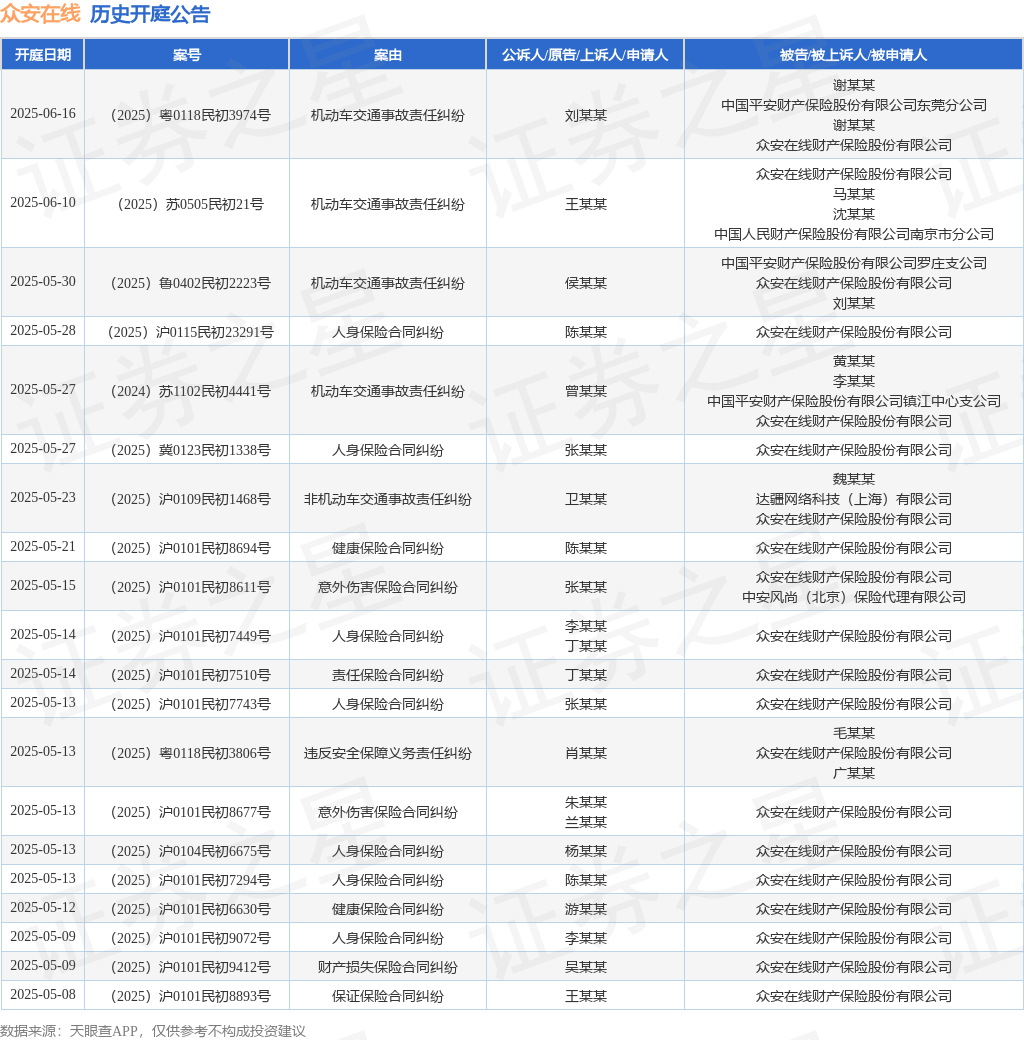Click defendant 达疆网络科技(上海)有限公司
Image resolution: width=1024 pixels, height=1040 pixels.
click(854, 499)
